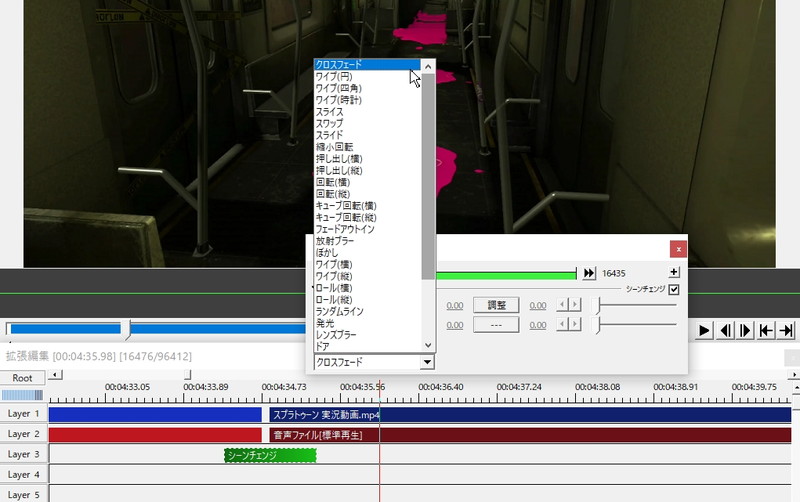
Task: Click the transition list scrollbar thumb
Action: pyautogui.click(x=428, y=176)
